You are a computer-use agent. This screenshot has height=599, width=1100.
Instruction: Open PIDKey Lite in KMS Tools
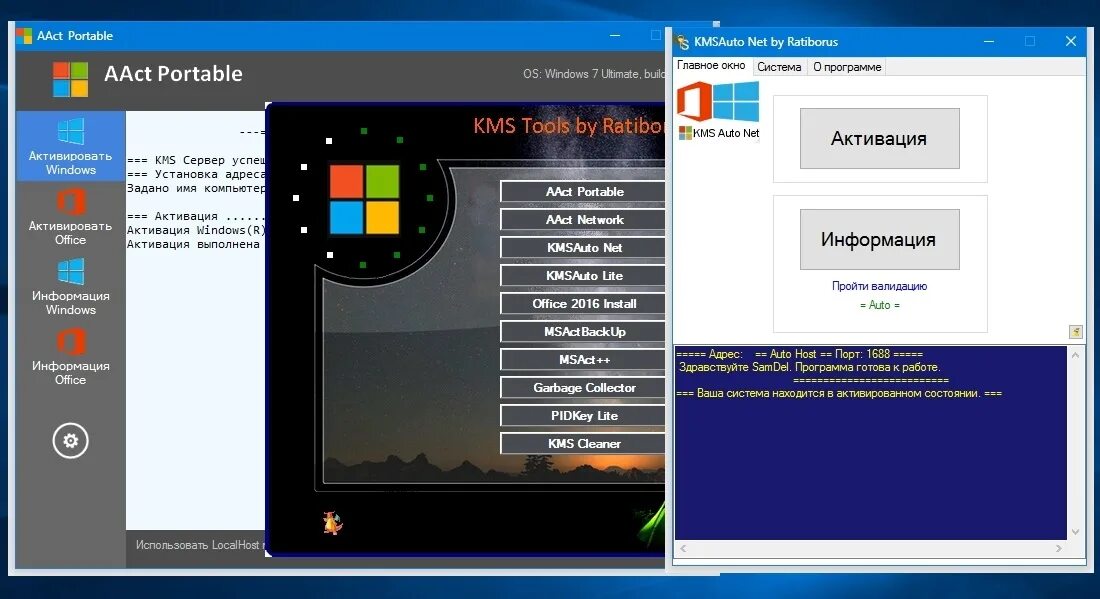point(584,416)
